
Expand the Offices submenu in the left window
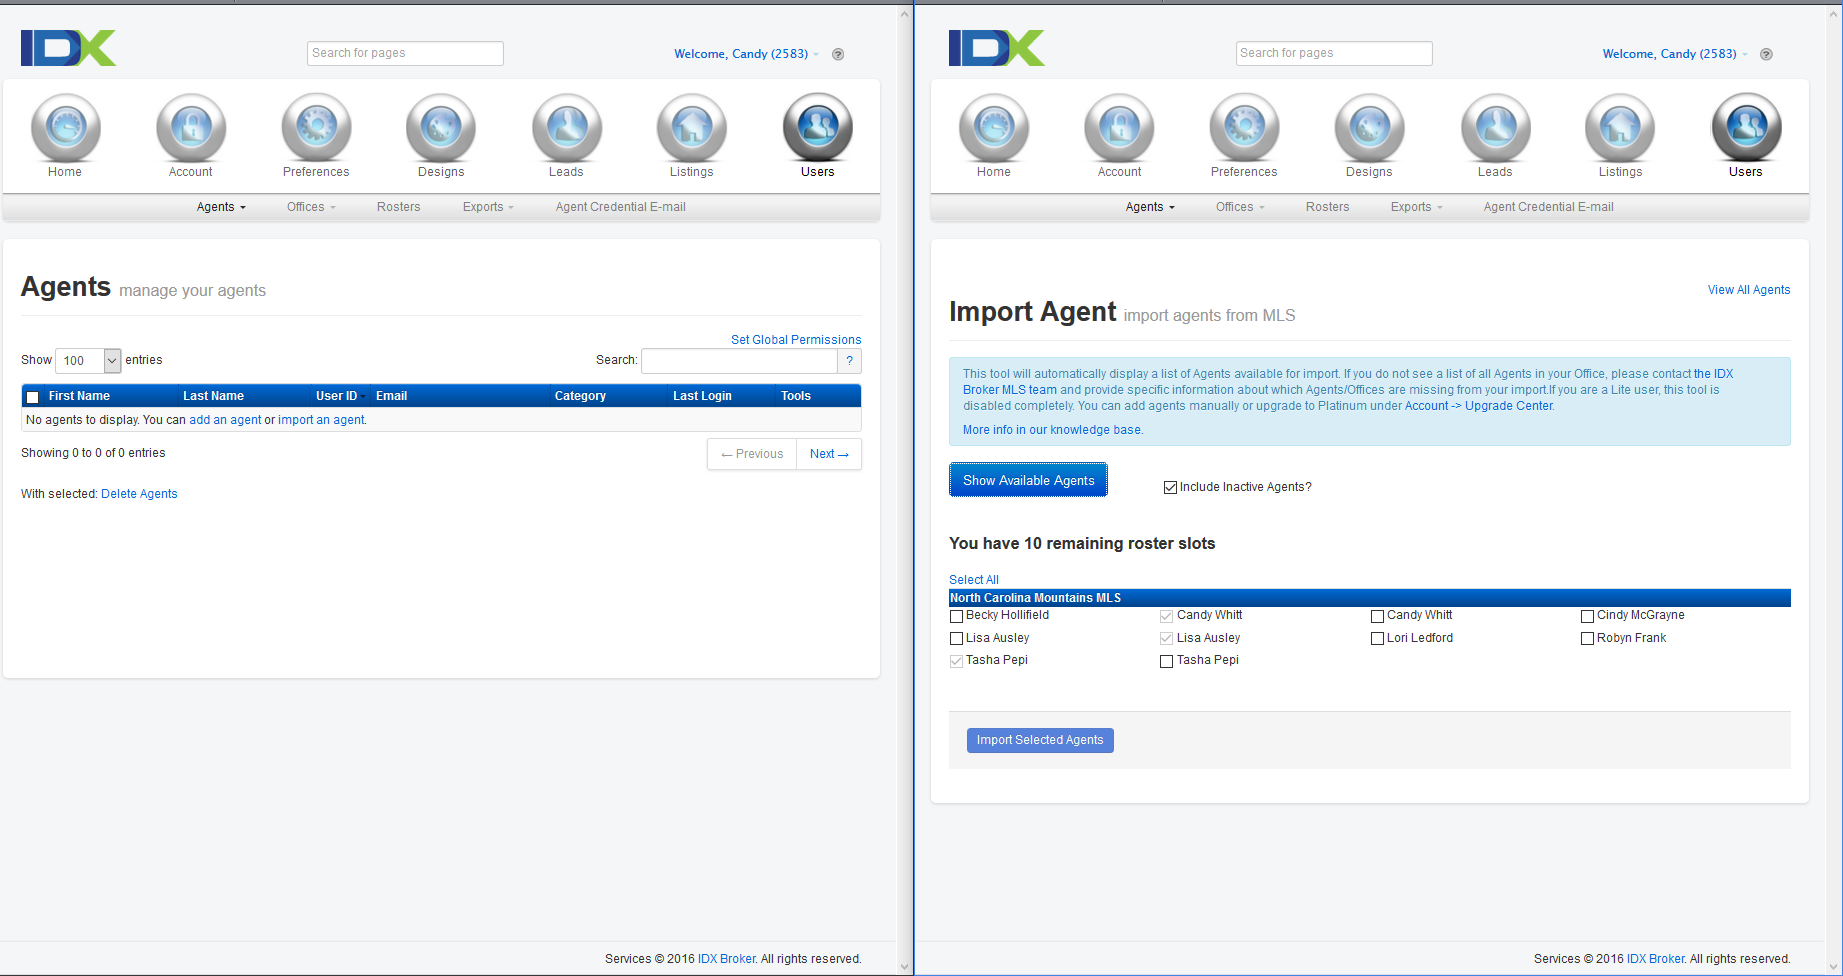click(x=311, y=207)
